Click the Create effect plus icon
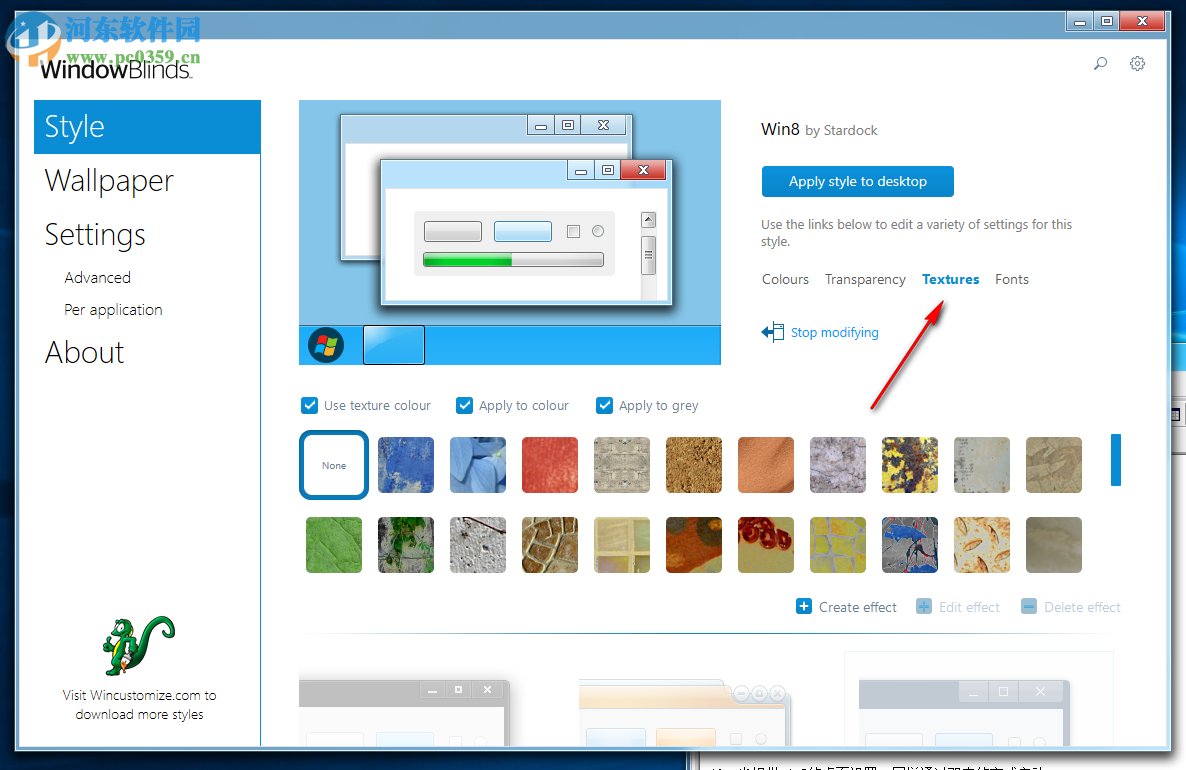This screenshot has height=770, width=1186. [x=803, y=606]
